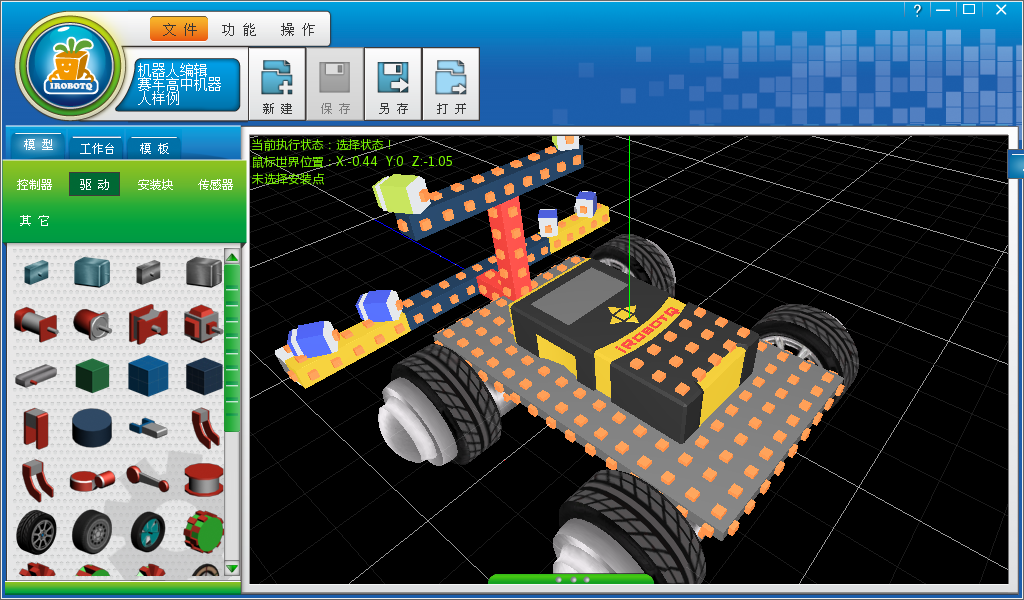1024x600 pixels.
Task: Expand the green bottom panel handle
Action: point(571,579)
